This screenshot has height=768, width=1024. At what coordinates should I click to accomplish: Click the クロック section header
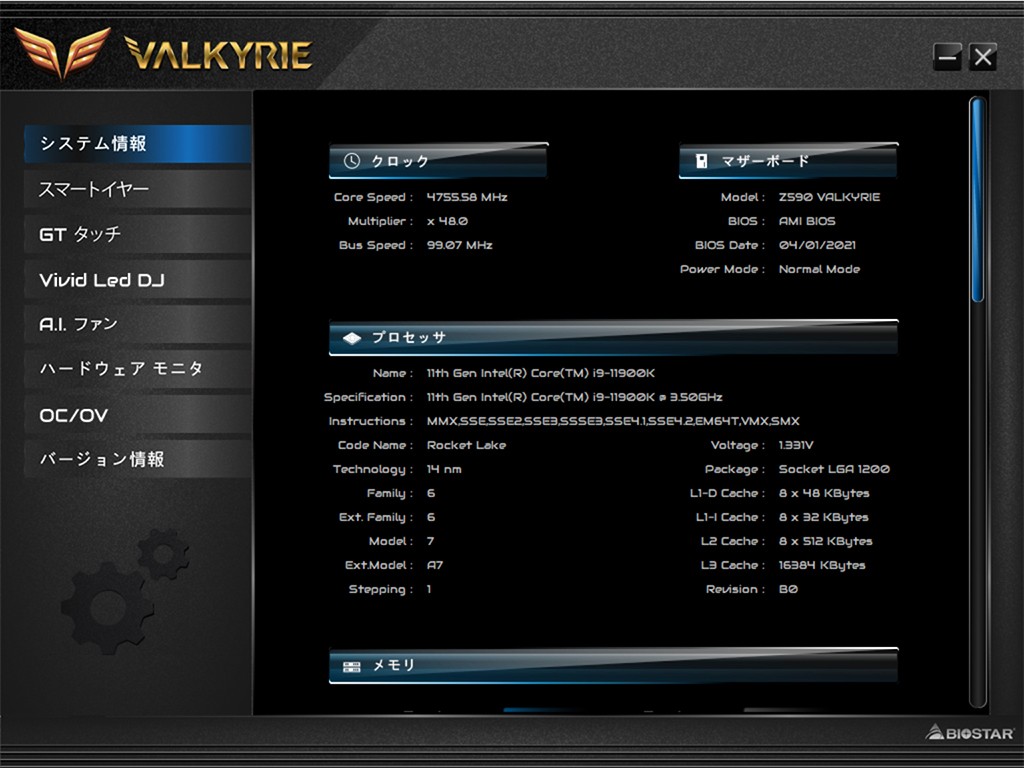tap(438, 161)
